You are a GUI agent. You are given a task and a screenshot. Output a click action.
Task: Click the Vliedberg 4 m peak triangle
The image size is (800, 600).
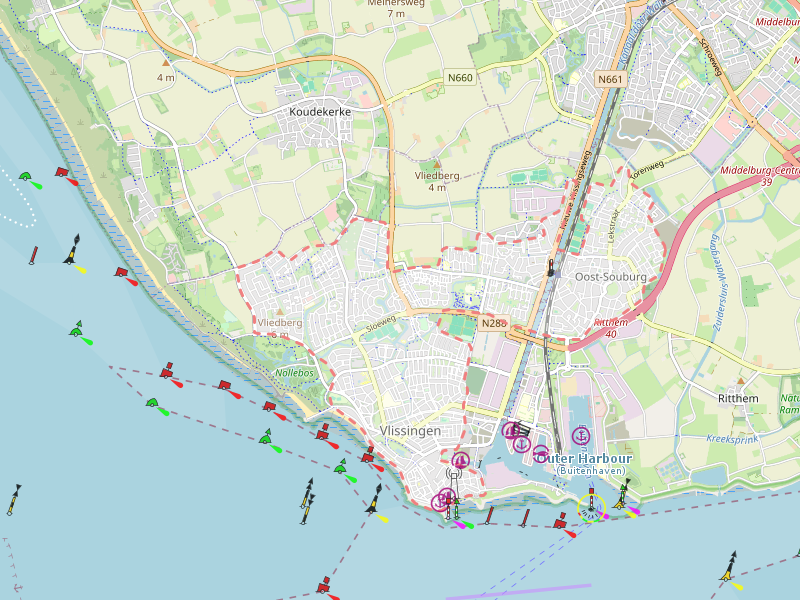pos(436,164)
